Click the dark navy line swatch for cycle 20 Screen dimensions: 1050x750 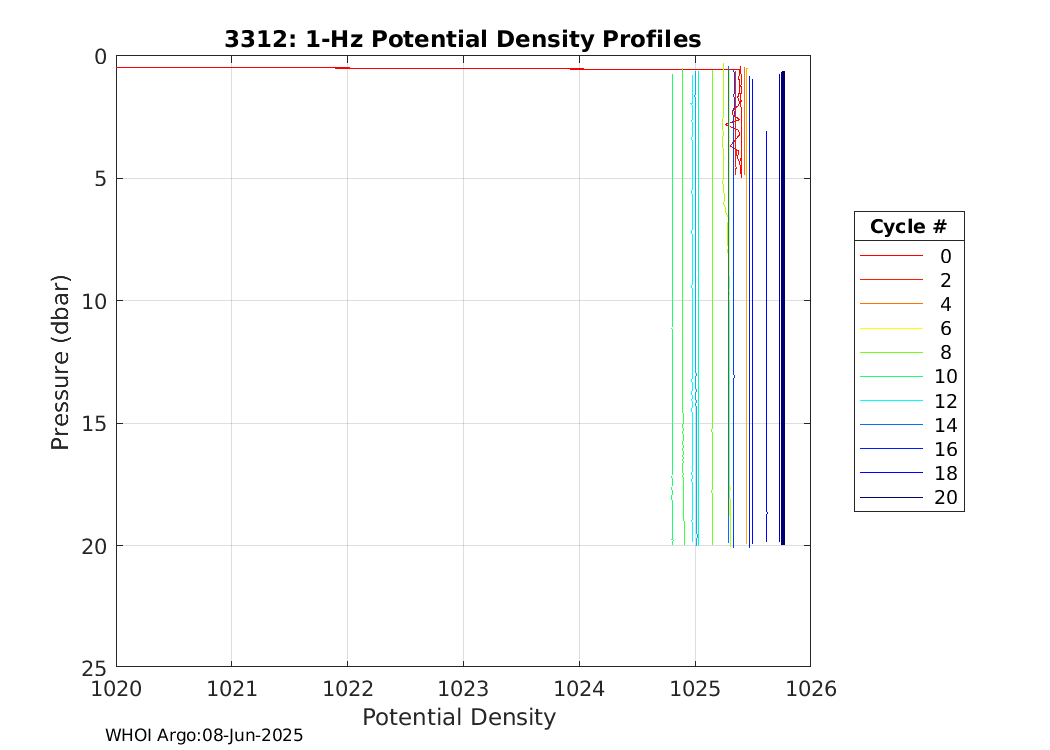click(x=891, y=498)
